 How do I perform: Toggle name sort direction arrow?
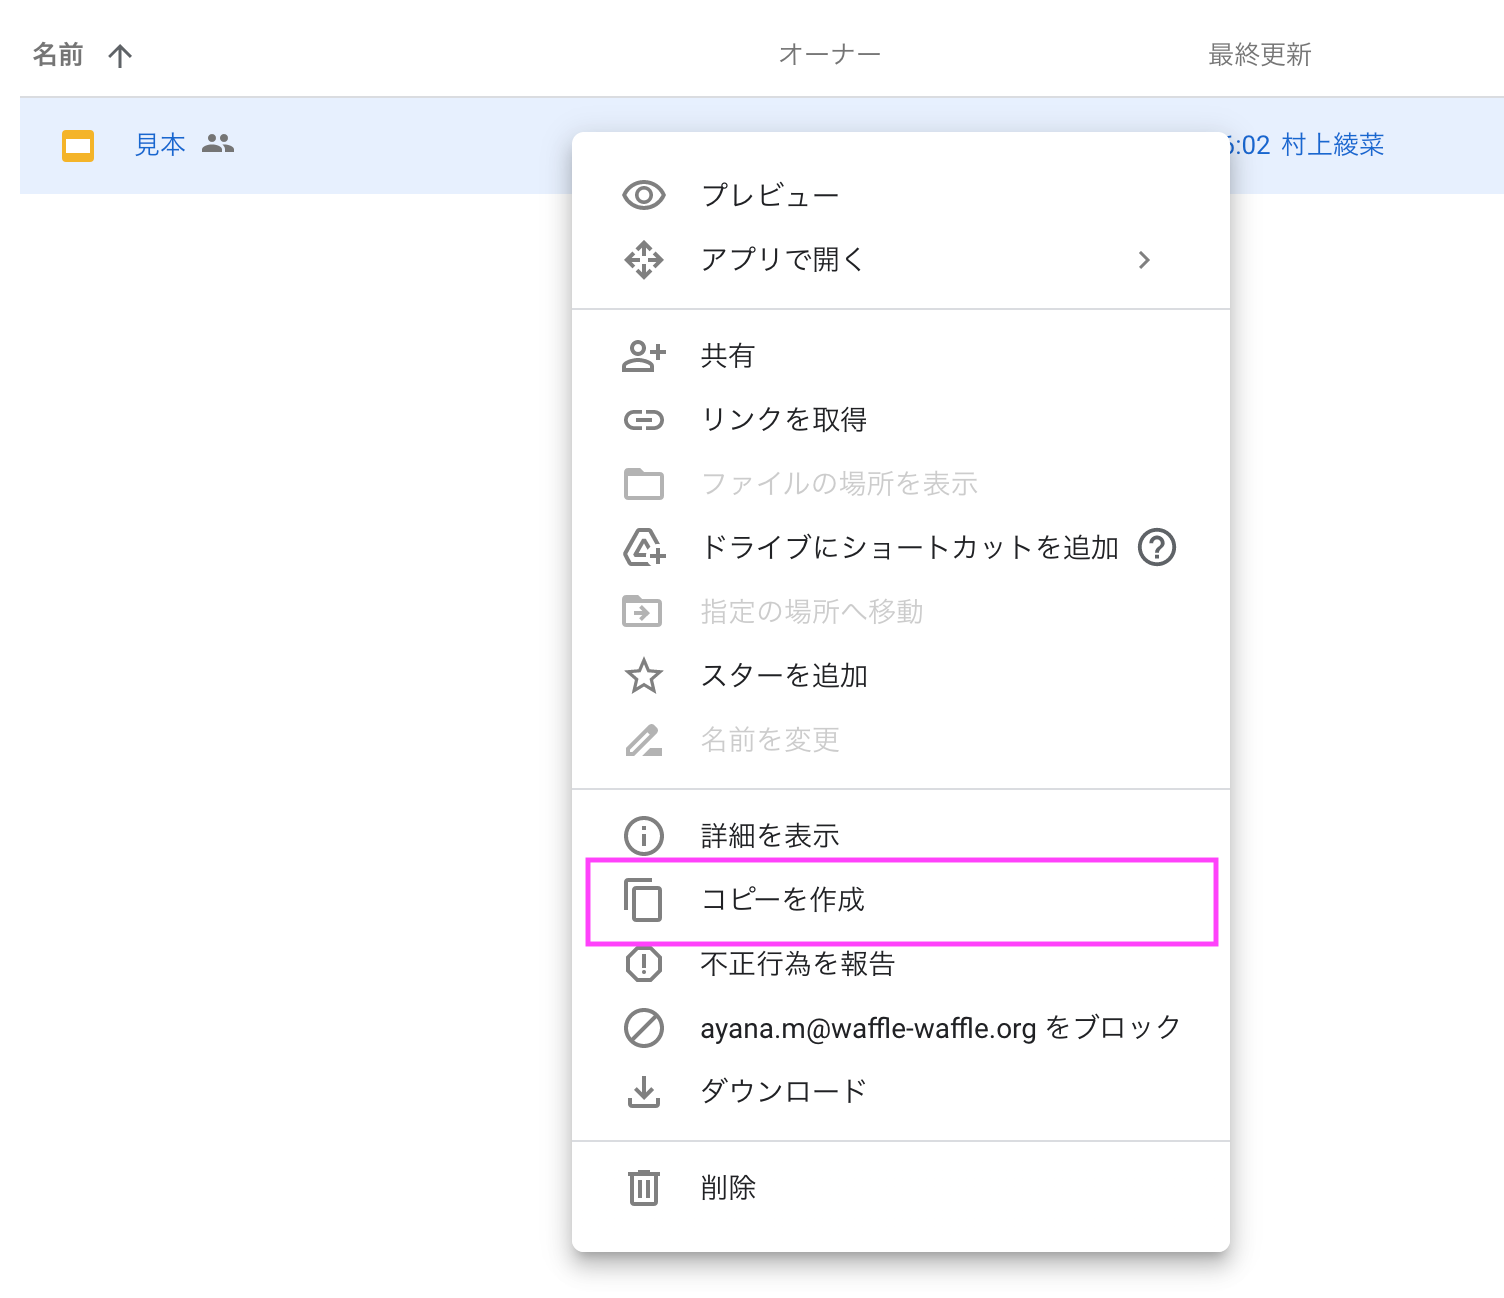120,56
